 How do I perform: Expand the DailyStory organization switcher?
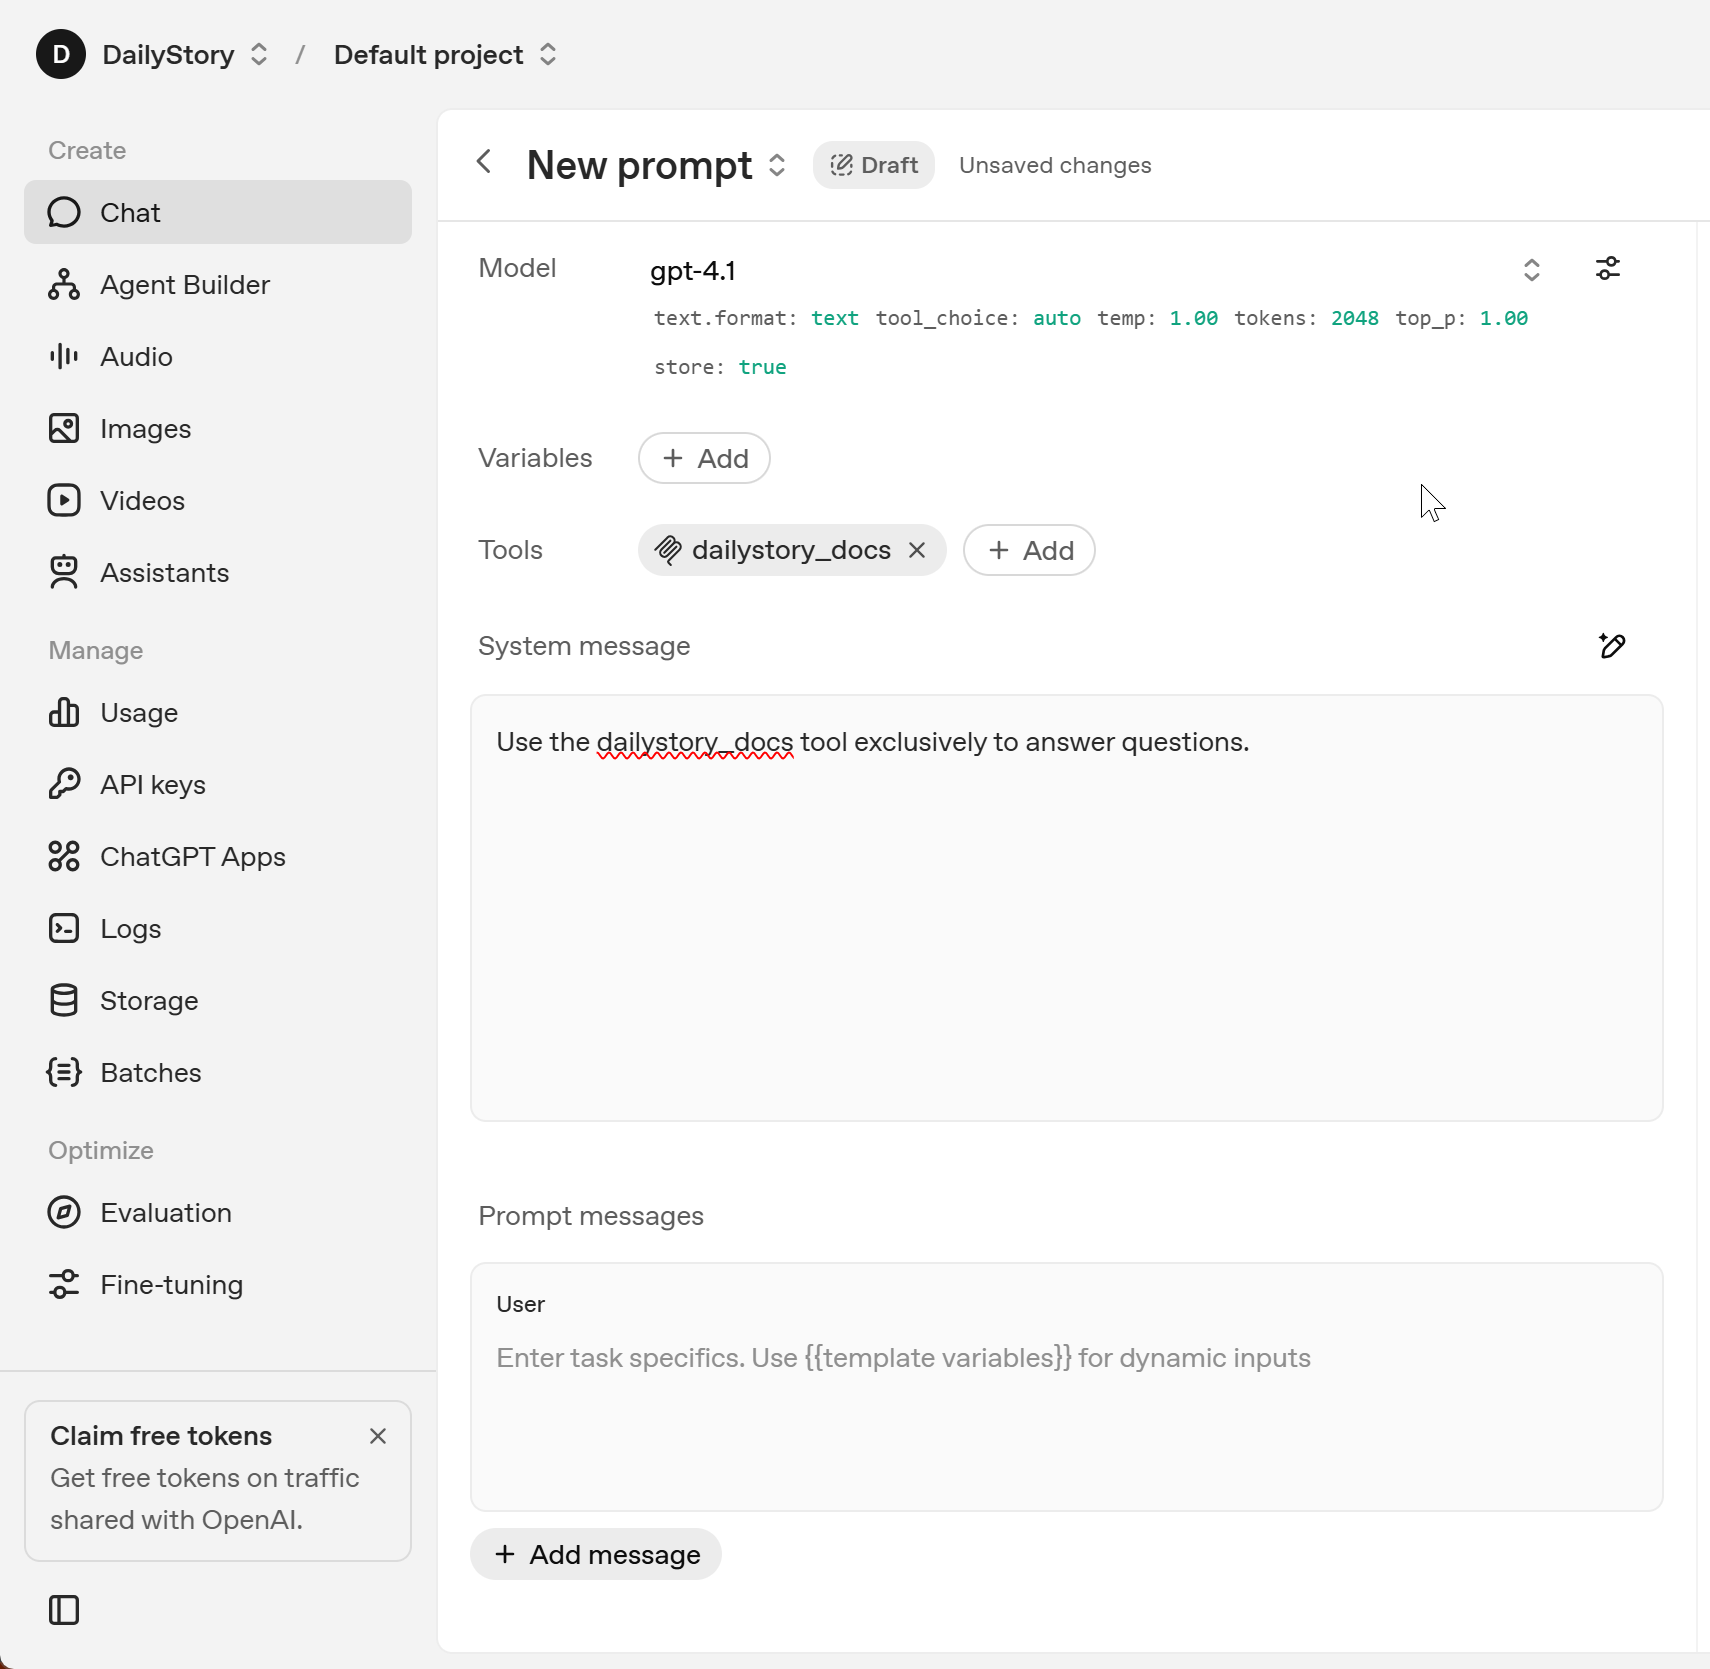tap(259, 54)
